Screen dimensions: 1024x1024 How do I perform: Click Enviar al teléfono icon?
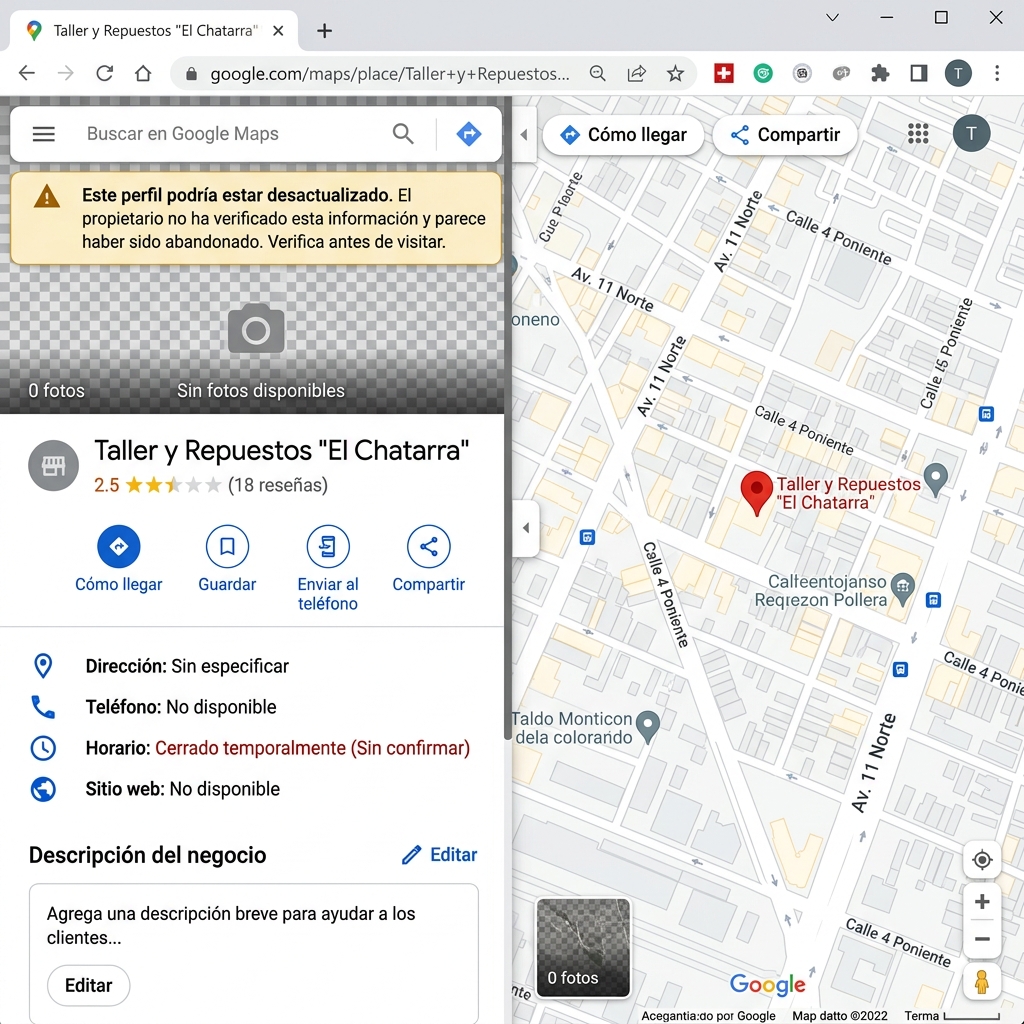(328, 546)
